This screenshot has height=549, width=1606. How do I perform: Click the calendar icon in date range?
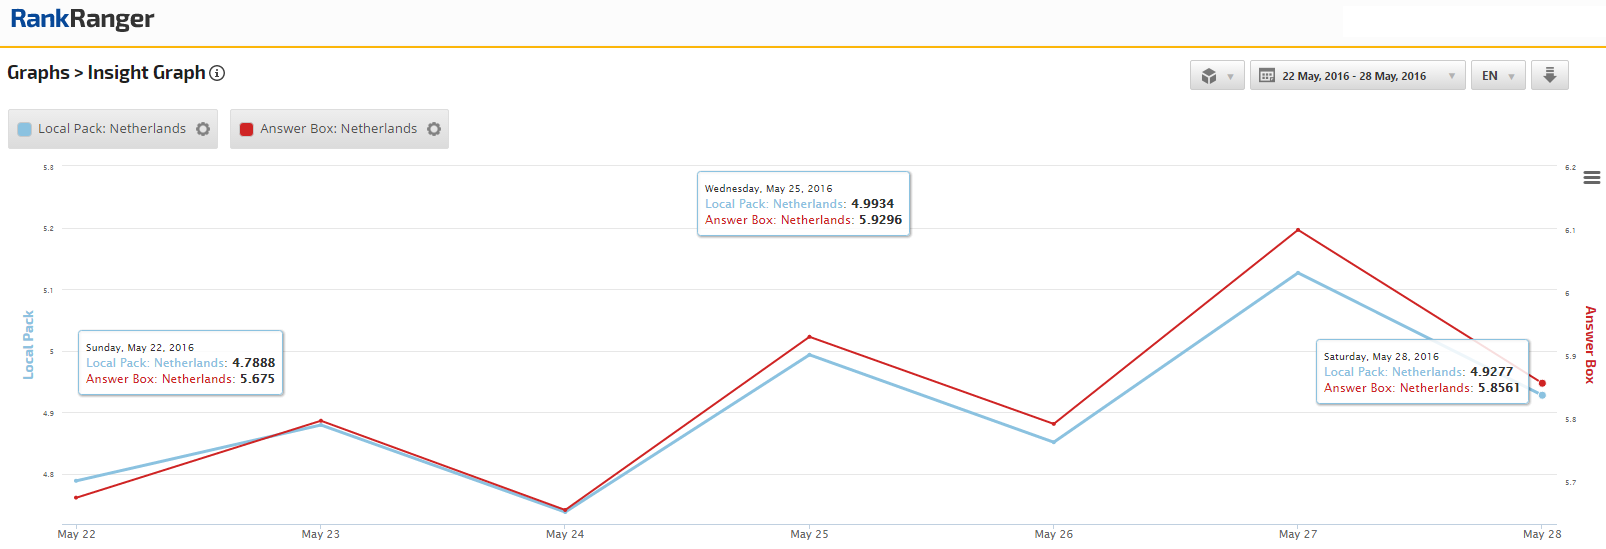(x=1266, y=76)
